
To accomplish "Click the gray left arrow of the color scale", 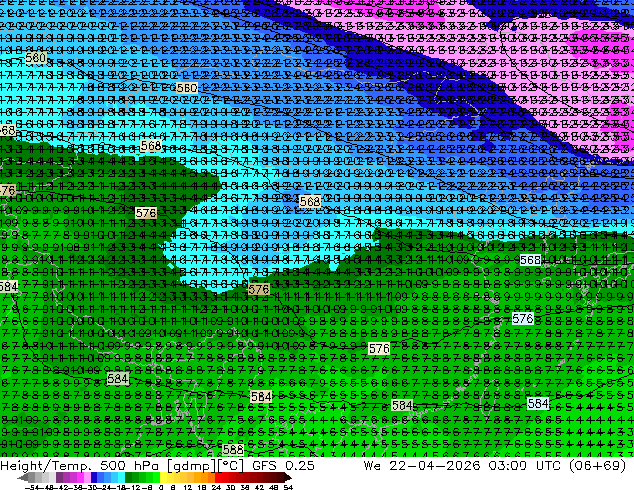I will [23, 478].
